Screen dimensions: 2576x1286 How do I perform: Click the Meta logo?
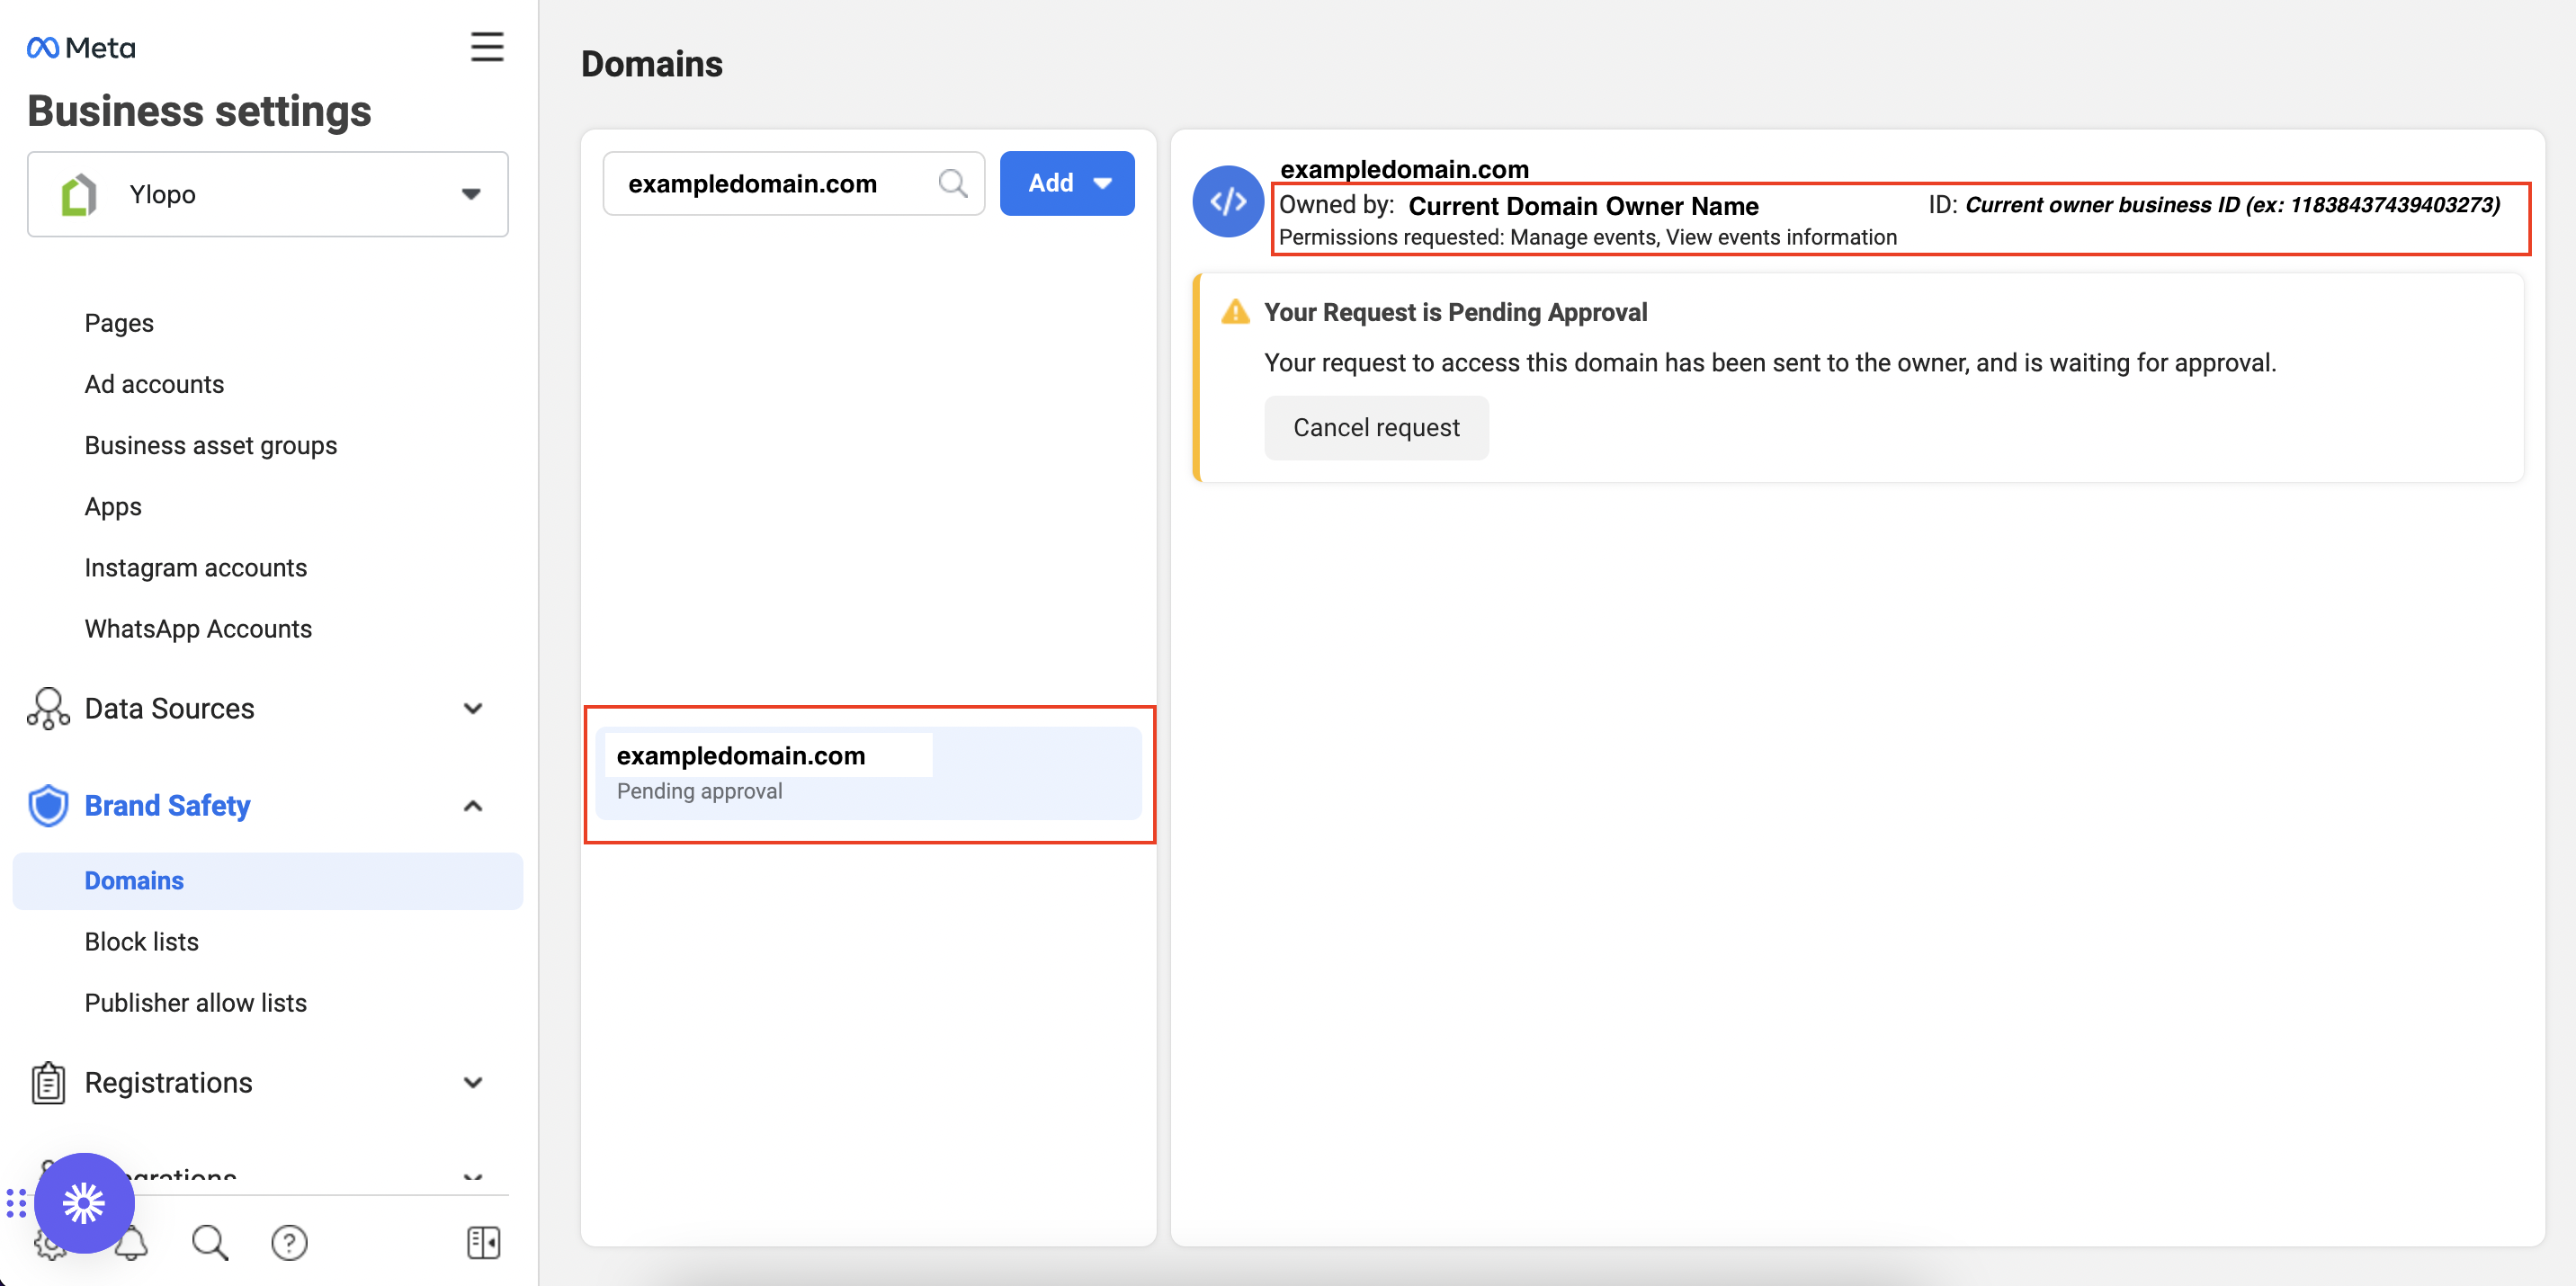[80, 46]
